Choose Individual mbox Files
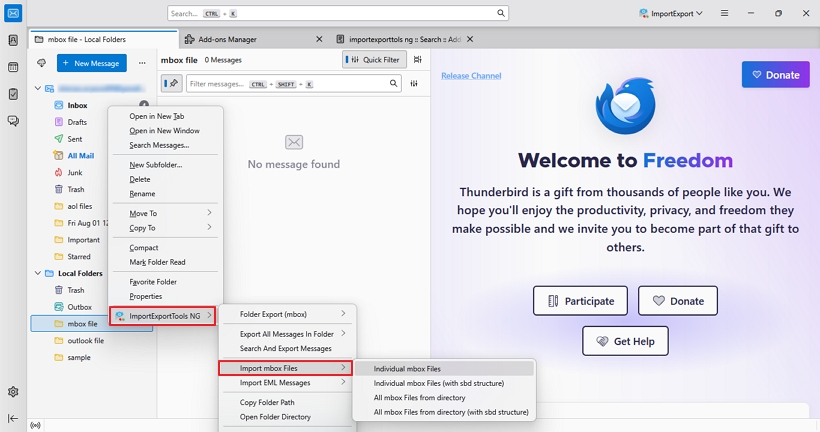Image resolution: width=820 pixels, height=432 pixels. (445, 369)
